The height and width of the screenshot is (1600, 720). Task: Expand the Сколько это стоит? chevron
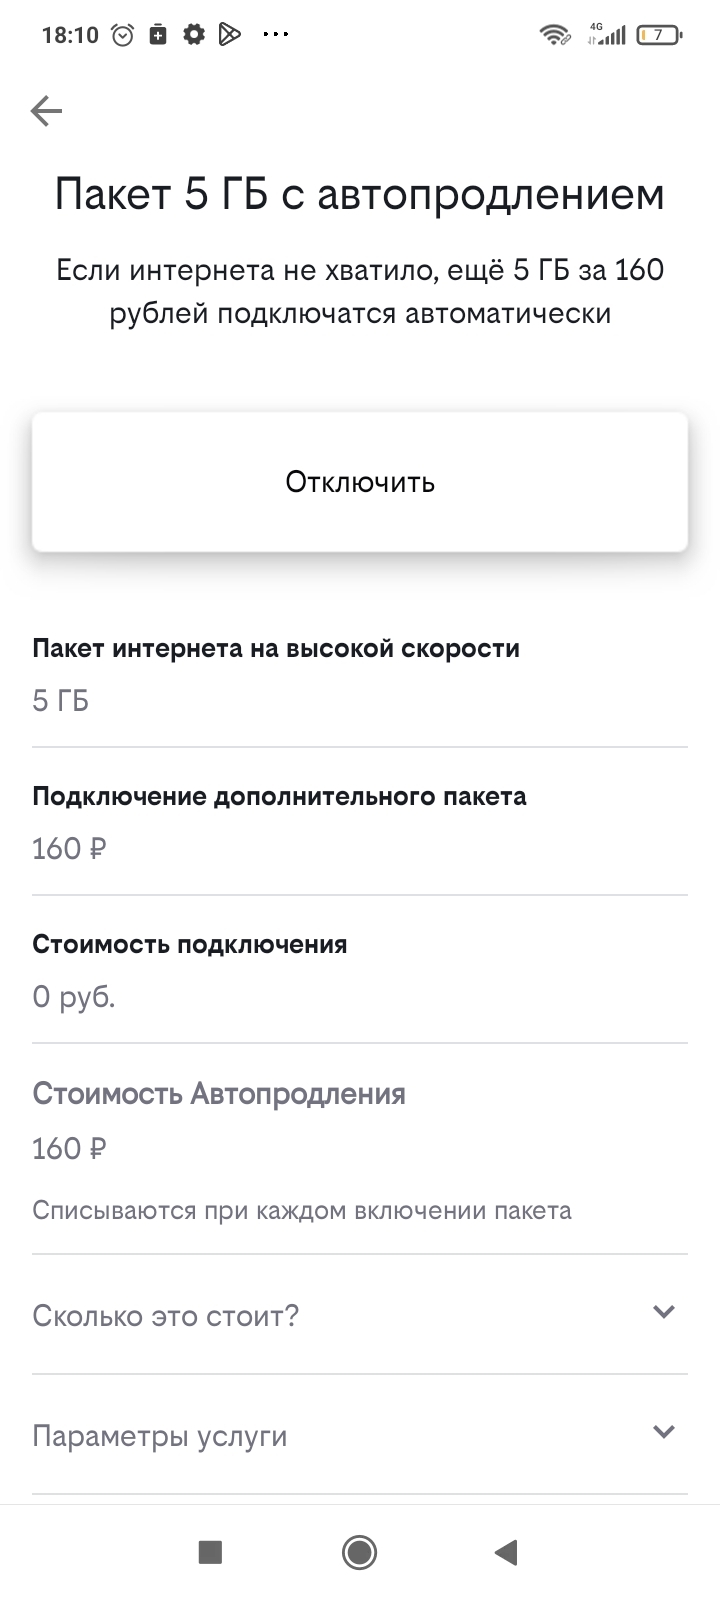click(x=663, y=1312)
